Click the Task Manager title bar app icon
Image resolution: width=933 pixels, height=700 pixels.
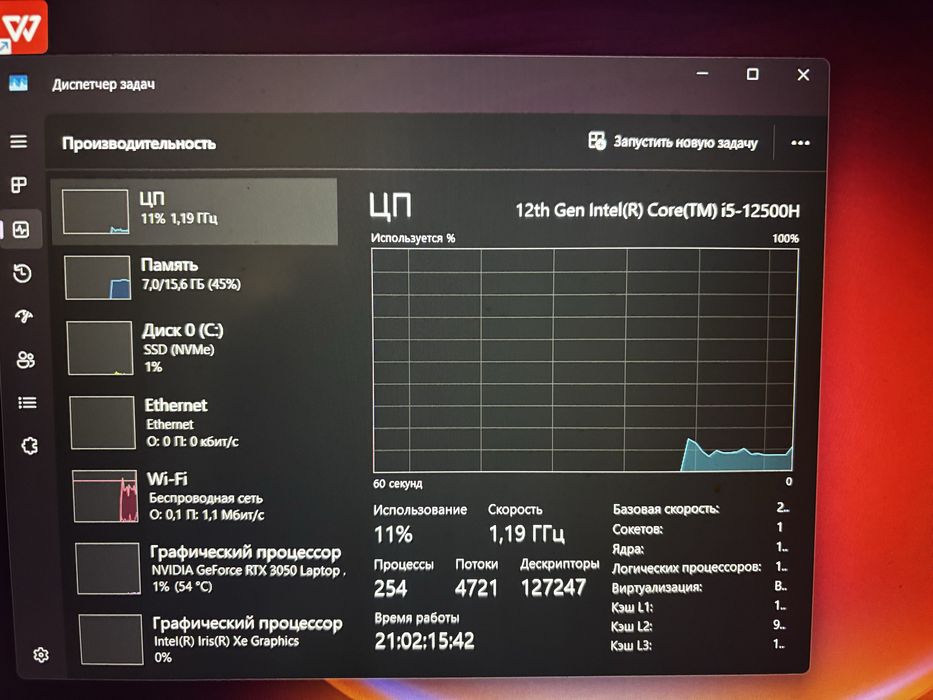pyautogui.click(x=18, y=83)
